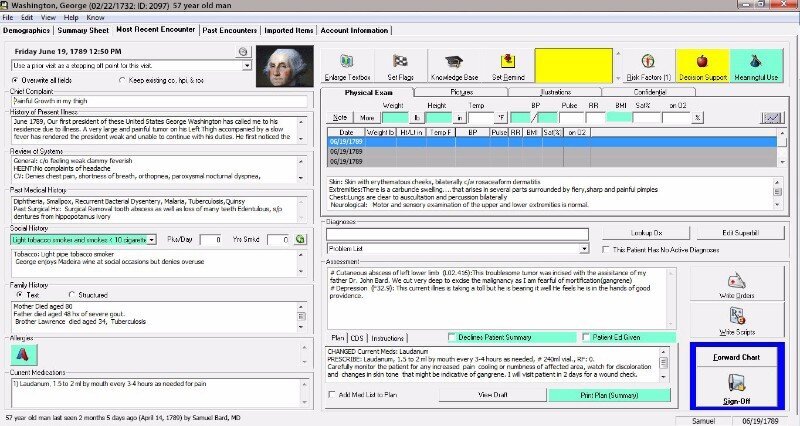Click the Enlarge Textbox icon
Viewport: 800px width, 426px height.
point(346,61)
